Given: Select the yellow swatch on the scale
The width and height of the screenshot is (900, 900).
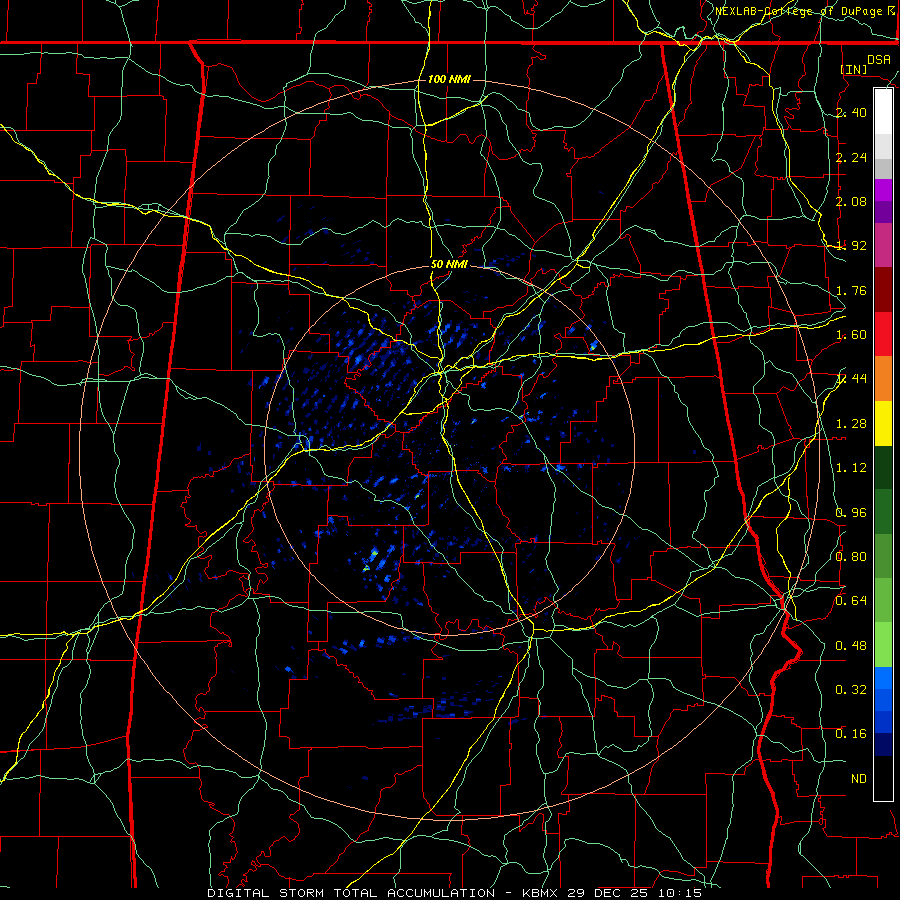Looking at the screenshot, I should 883,423.
